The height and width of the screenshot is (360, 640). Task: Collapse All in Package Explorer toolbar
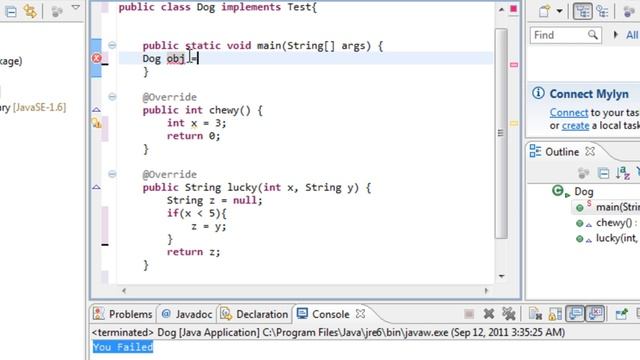pyautogui.click(x=11, y=11)
